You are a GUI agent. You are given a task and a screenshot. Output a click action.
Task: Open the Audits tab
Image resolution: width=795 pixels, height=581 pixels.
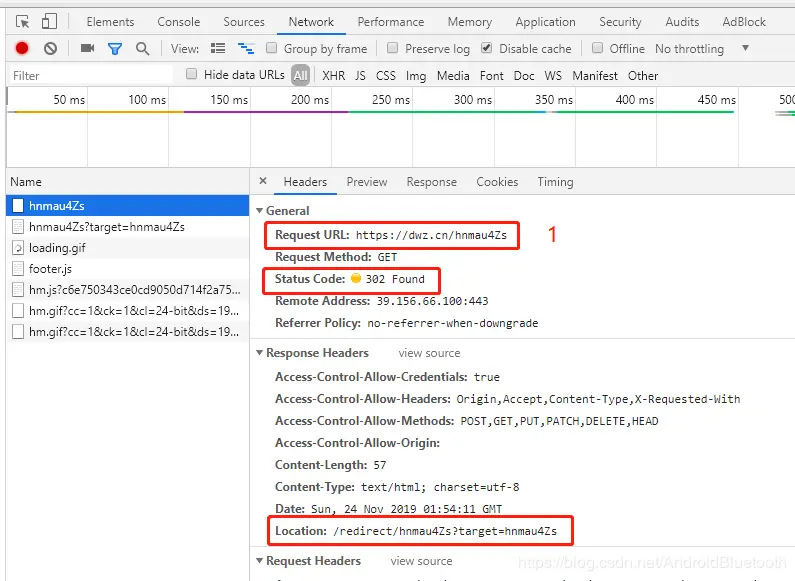[682, 22]
